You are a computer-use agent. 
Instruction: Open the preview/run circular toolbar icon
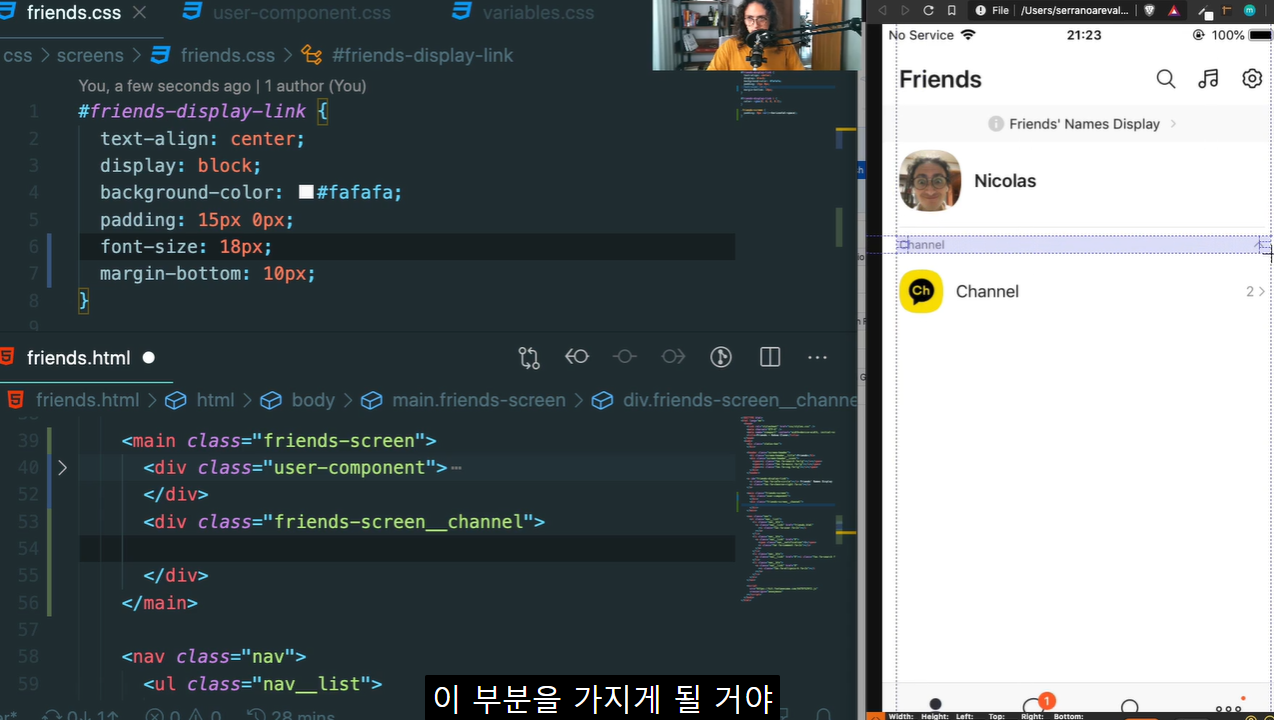[721, 357]
